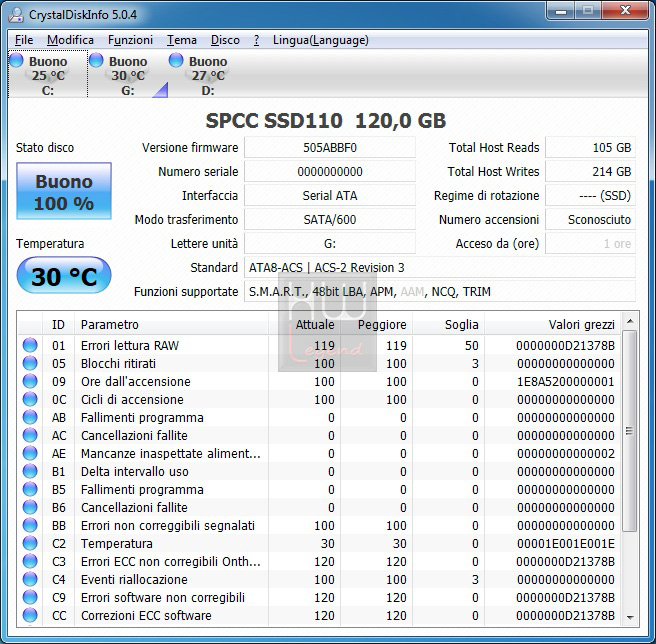Viewport: 656px width, 644px height.
Task: Click the SMART list scrollbar up arrow
Action: 630,321
